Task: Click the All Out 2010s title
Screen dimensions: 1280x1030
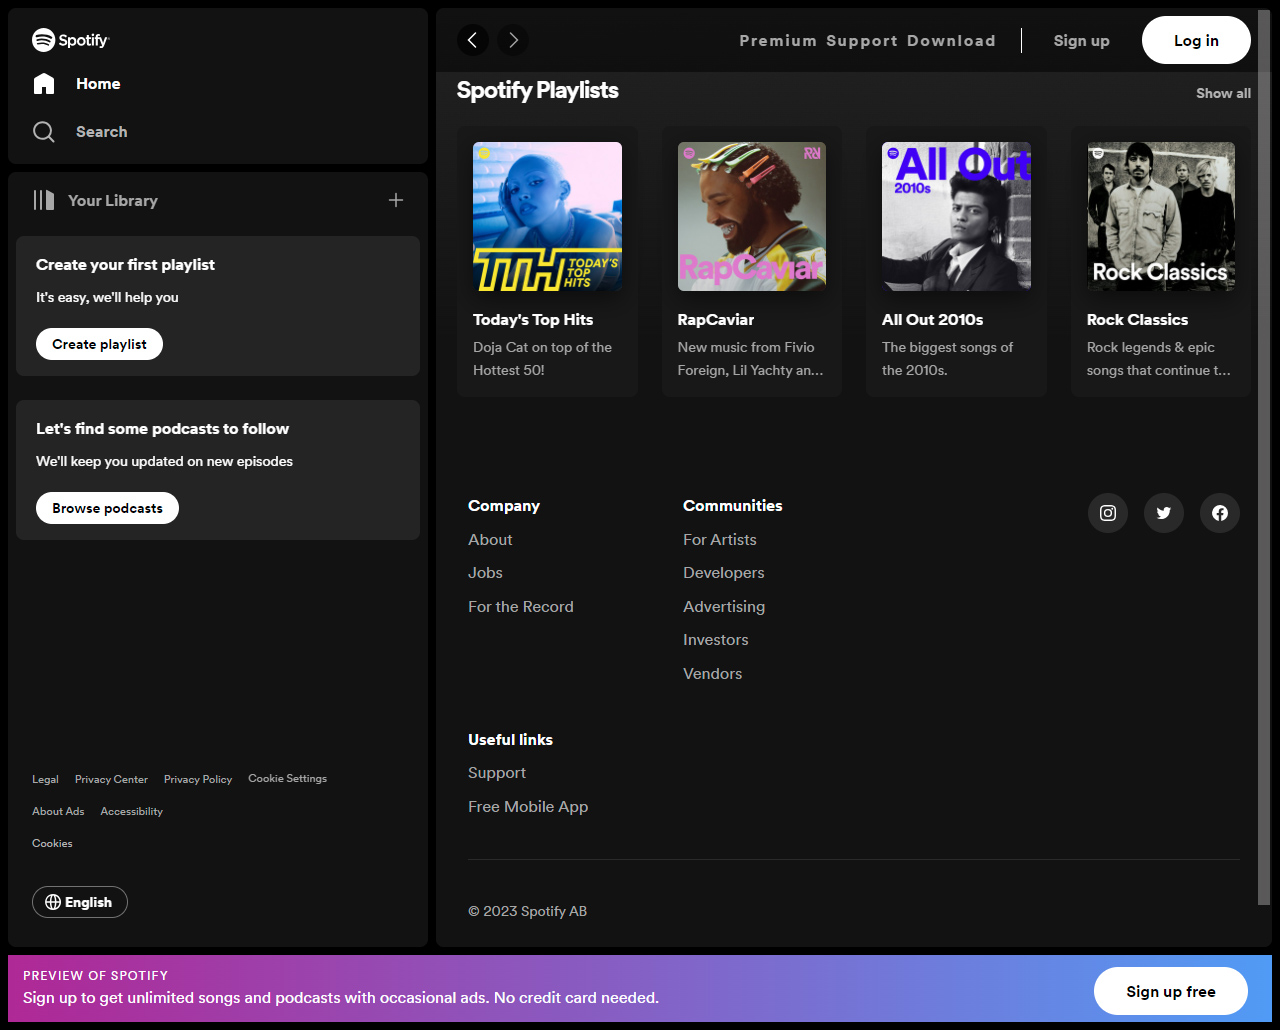Action: tap(933, 320)
